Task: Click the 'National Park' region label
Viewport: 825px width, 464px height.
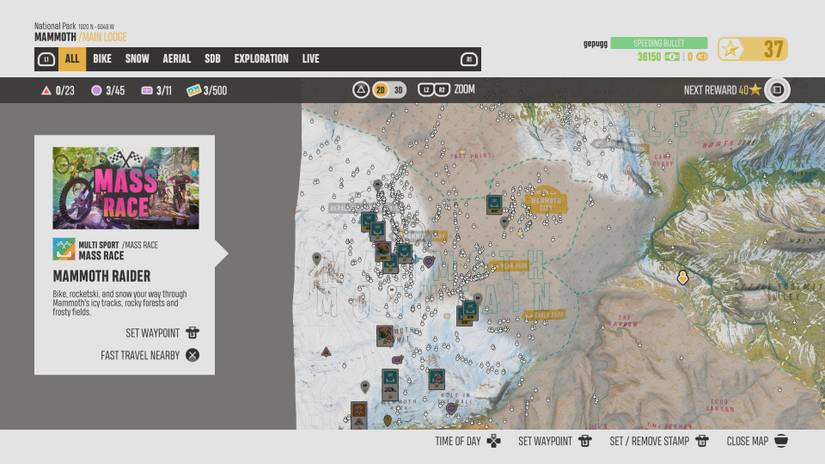Action: pos(55,26)
